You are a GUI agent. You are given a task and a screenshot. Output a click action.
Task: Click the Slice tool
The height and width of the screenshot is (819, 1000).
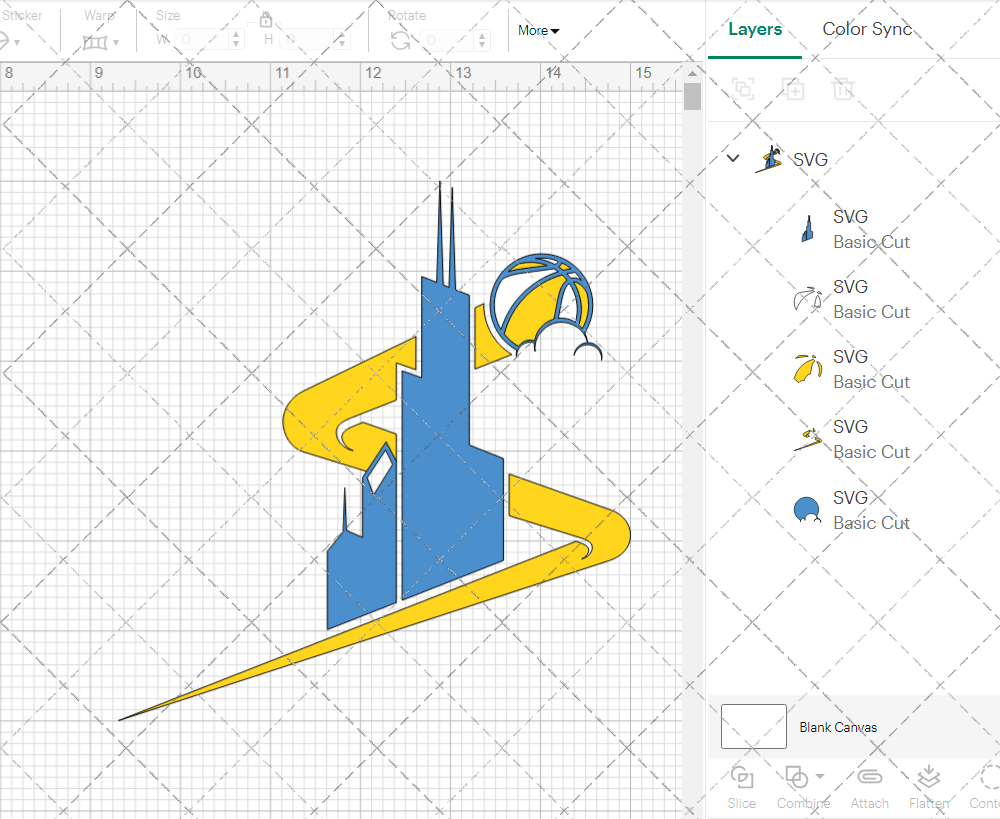point(742,786)
